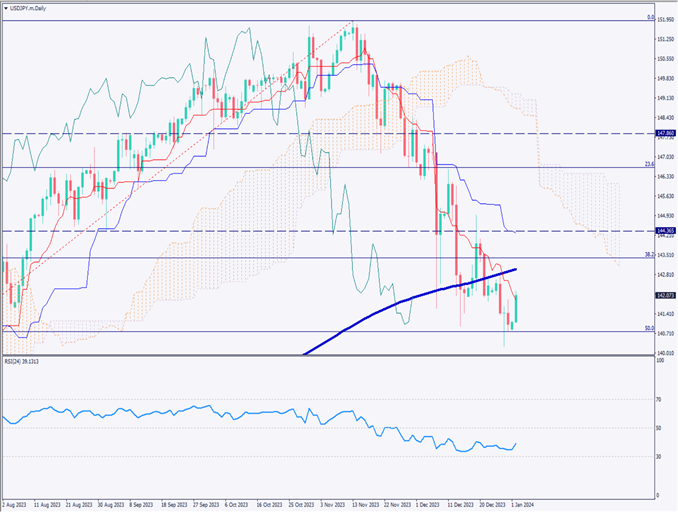Click the Fibonacci 0.0 level label at top
The image size is (678, 512).
point(650,17)
